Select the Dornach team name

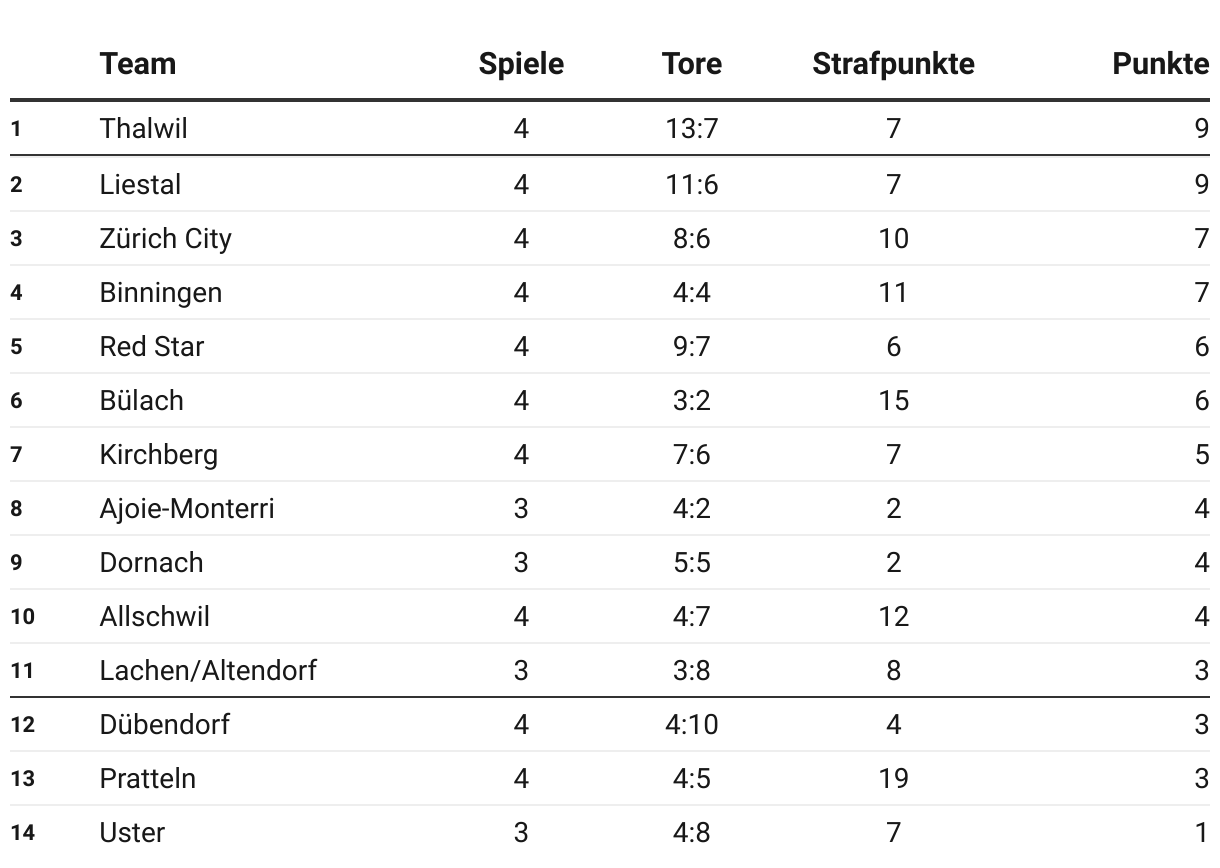(x=151, y=563)
